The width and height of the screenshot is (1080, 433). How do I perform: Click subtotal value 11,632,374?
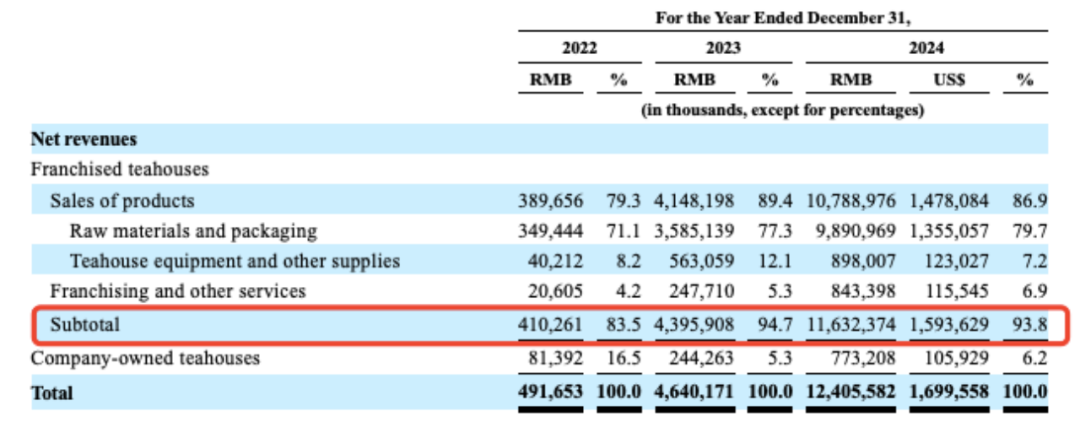(x=851, y=324)
